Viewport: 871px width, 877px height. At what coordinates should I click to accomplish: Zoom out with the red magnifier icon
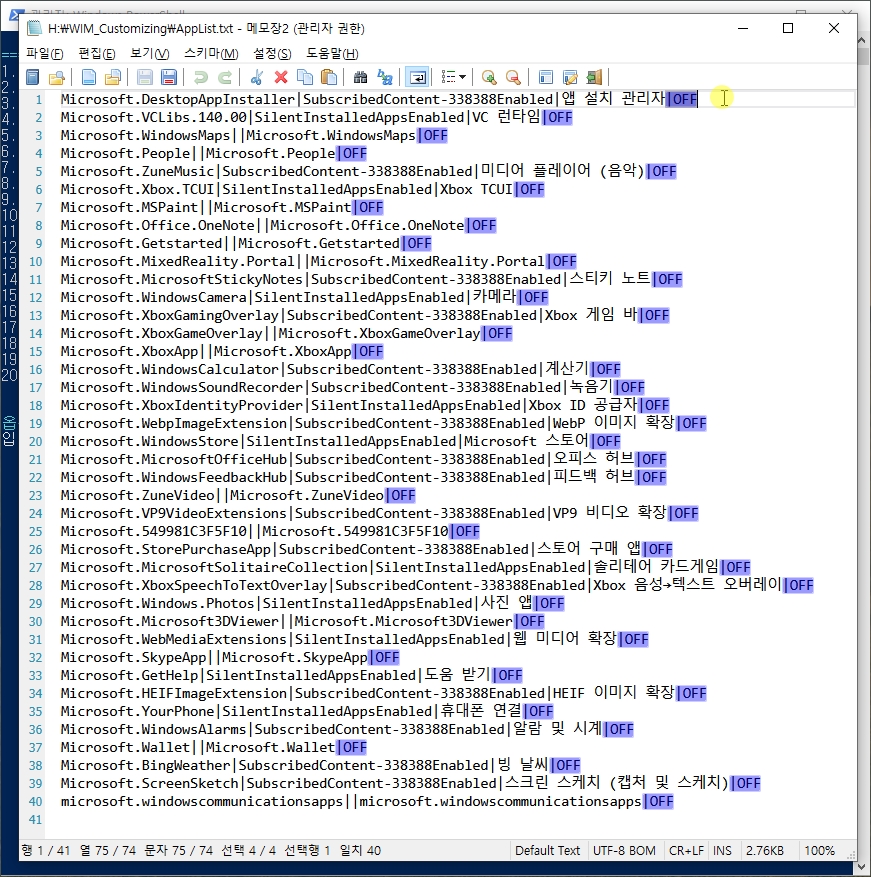point(513,77)
